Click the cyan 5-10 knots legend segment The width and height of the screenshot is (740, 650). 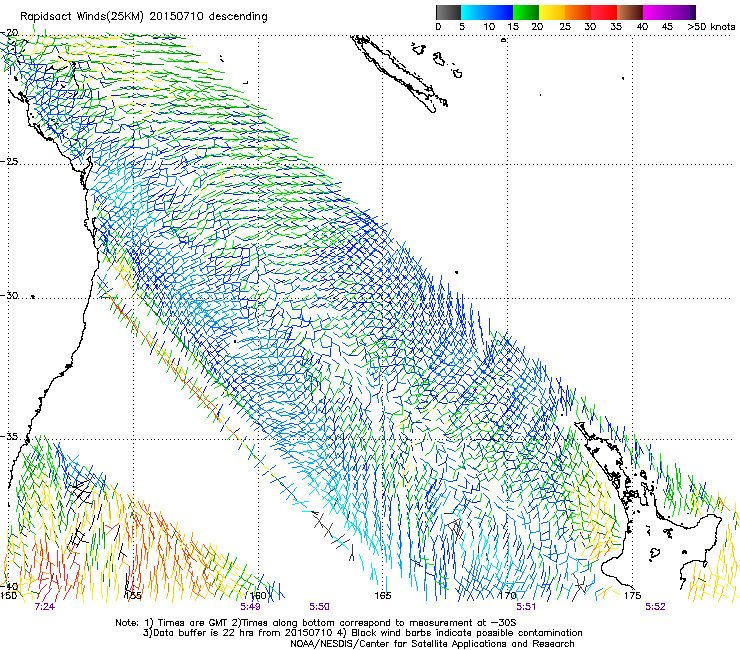(474, 12)
